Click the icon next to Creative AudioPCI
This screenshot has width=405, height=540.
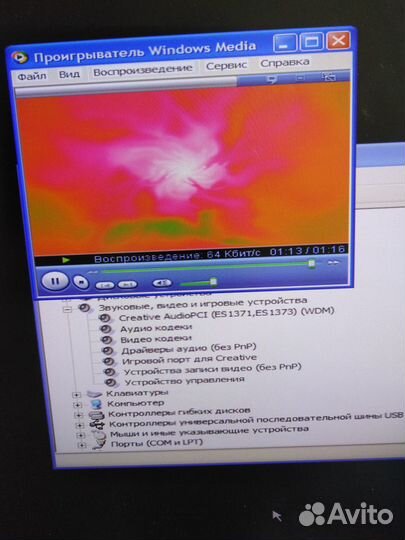(x=105, y=318)
